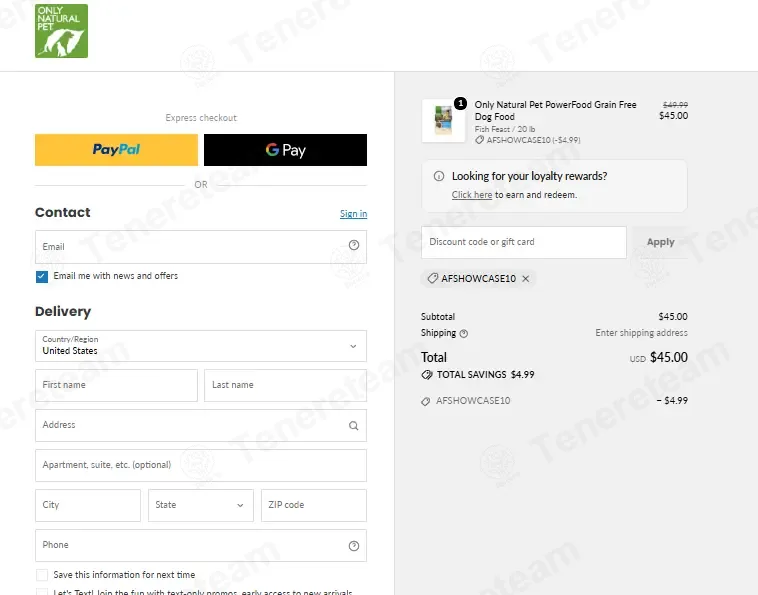
Task: Click the Total Savings tag icon
Action: coord(427,375)
